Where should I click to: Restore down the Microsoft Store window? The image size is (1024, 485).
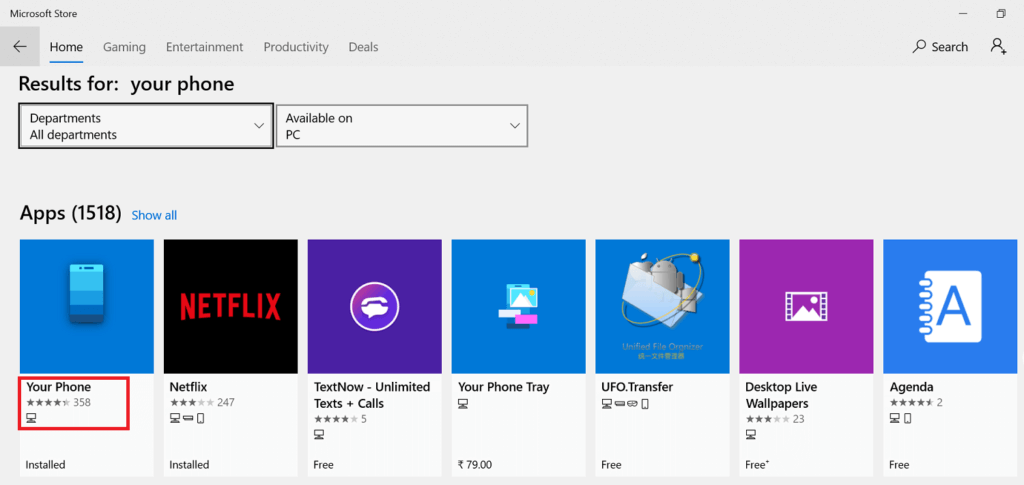1000,13
